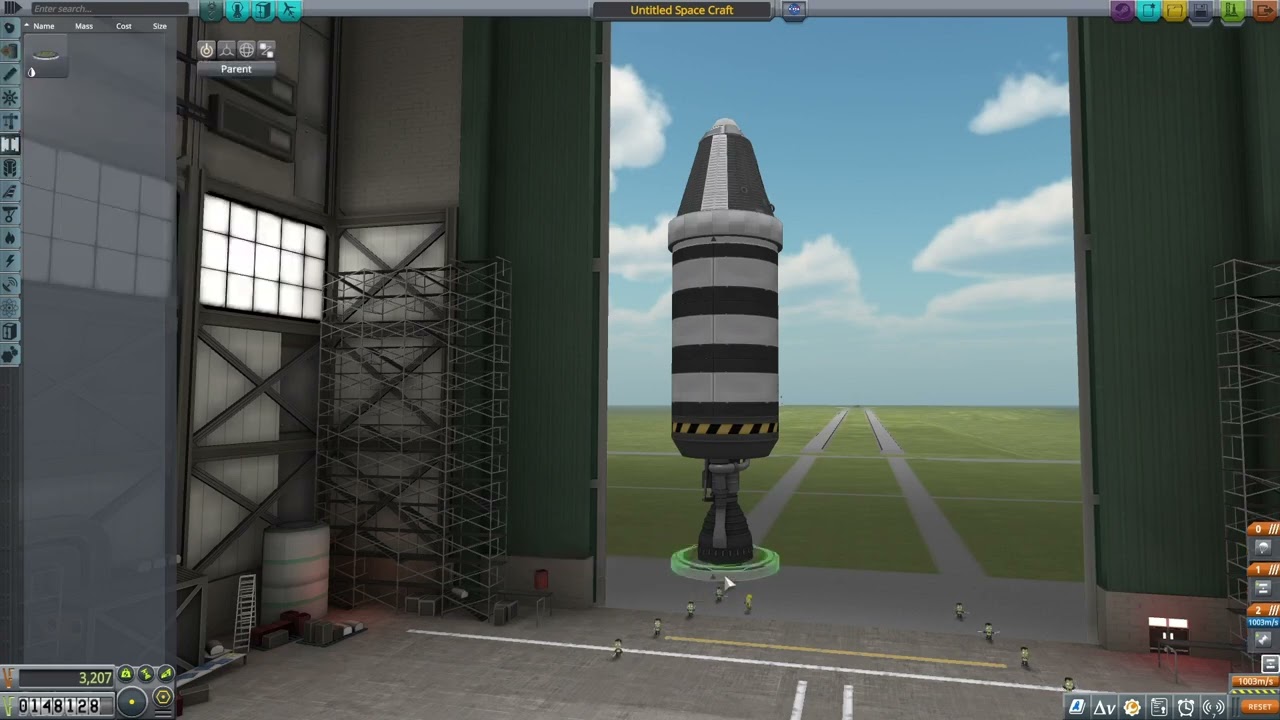
Task: Toggle angle snap hexagon button
Action: (x=163, y=698)
